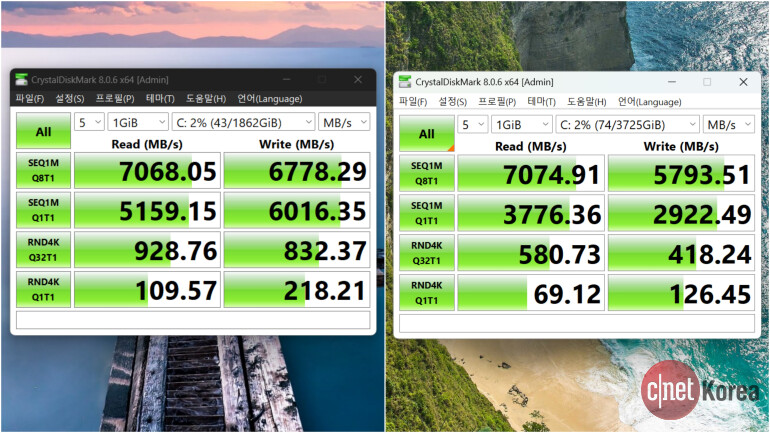The width and height of the screenshot is (770, 433).
Task: Click the 2922.49 write result
Action: coord(681,213)
